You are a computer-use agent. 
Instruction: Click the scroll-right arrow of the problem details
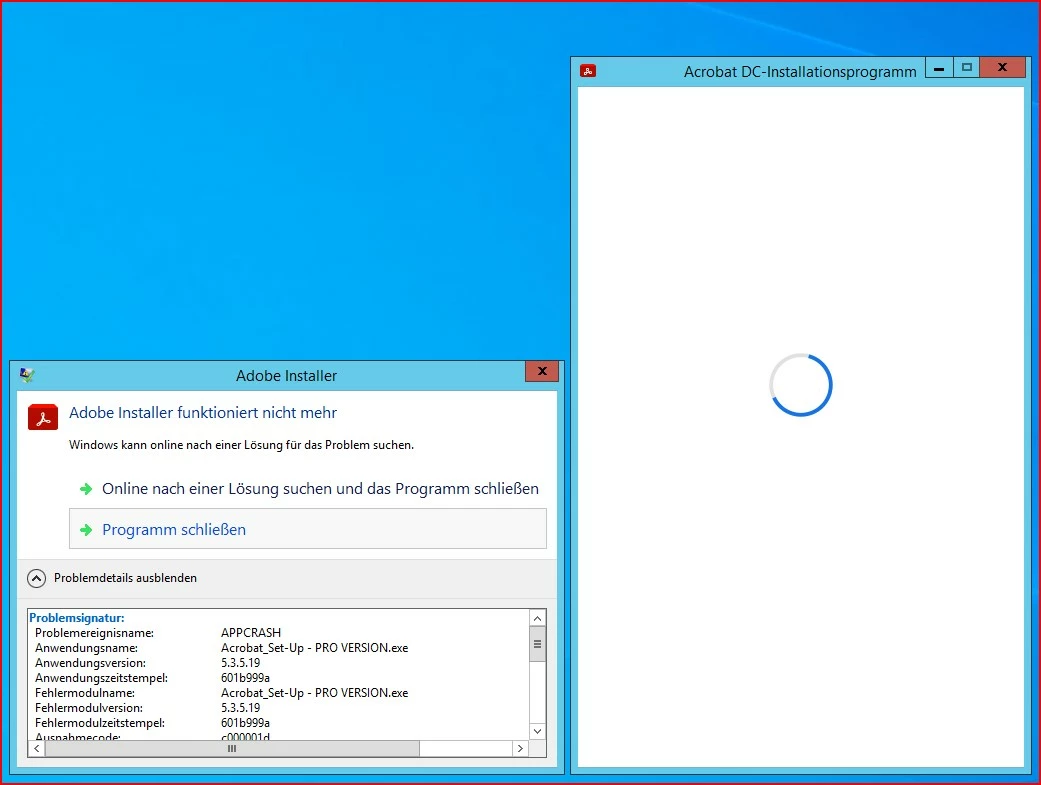[x=520, y=748]
